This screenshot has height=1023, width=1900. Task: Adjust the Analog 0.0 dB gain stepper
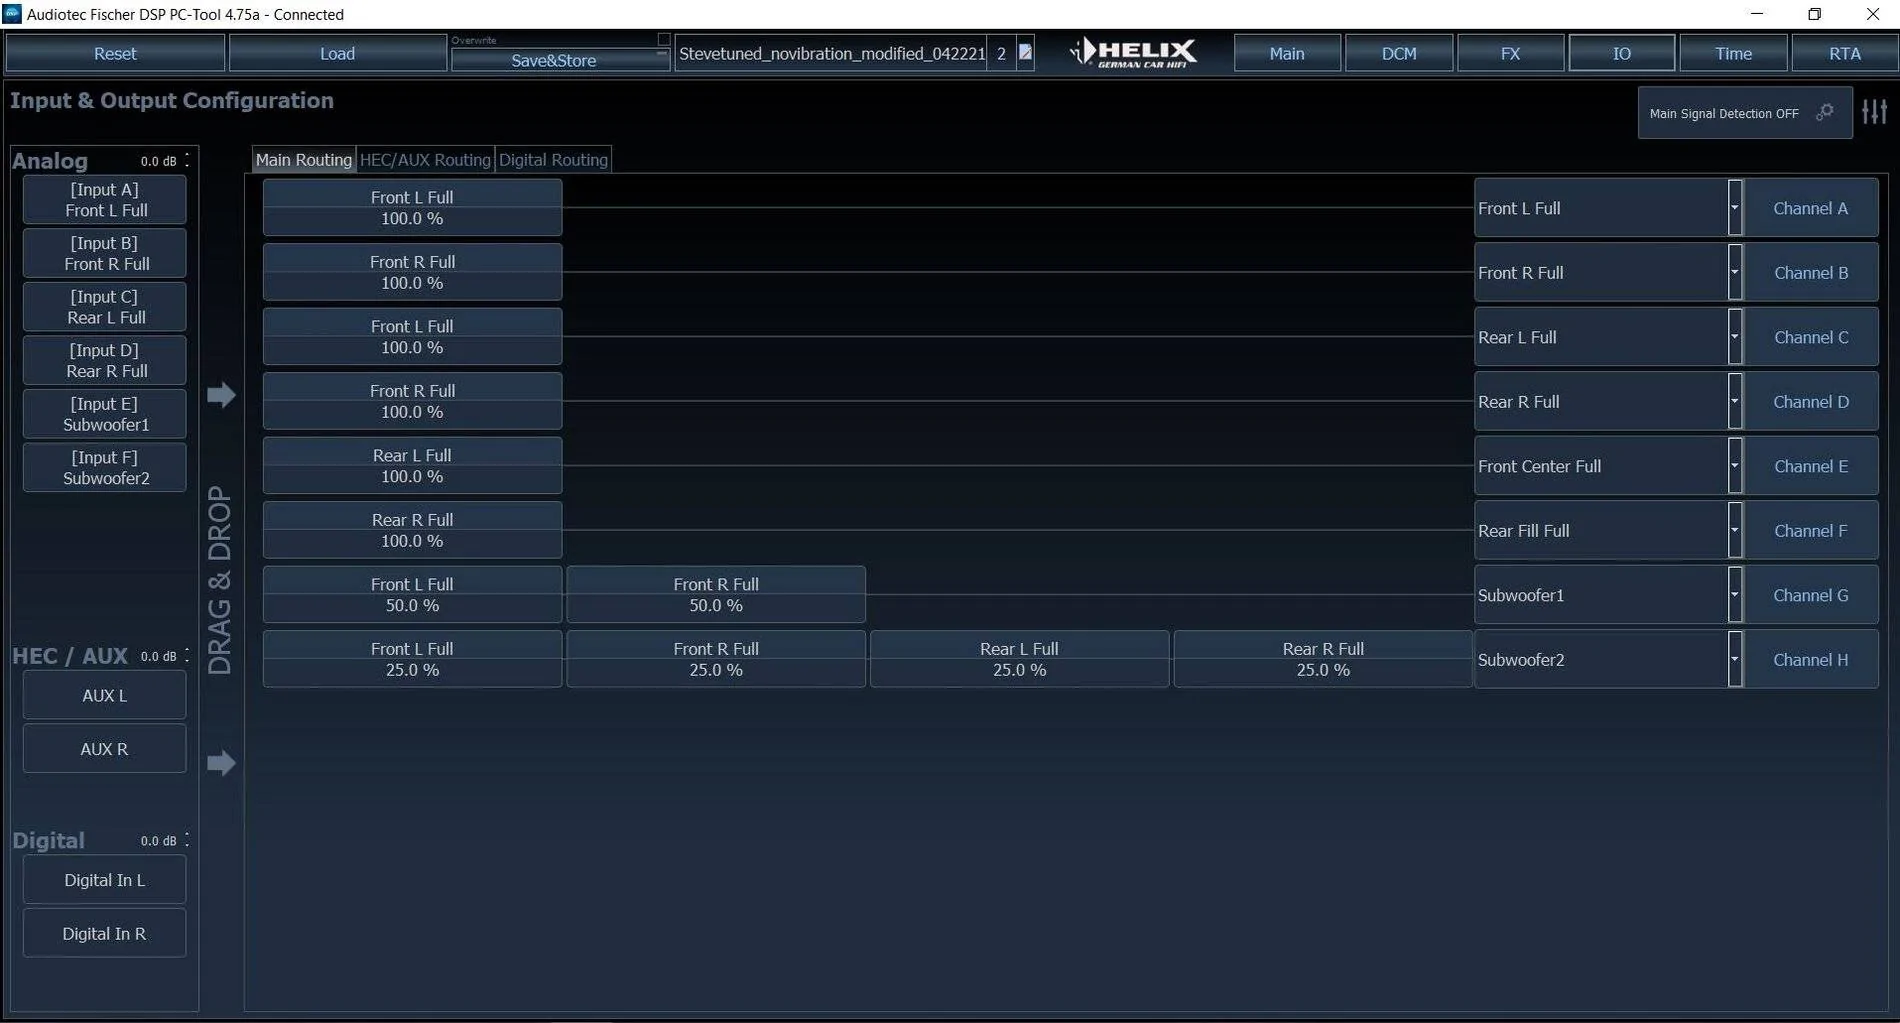coord(187,160)
